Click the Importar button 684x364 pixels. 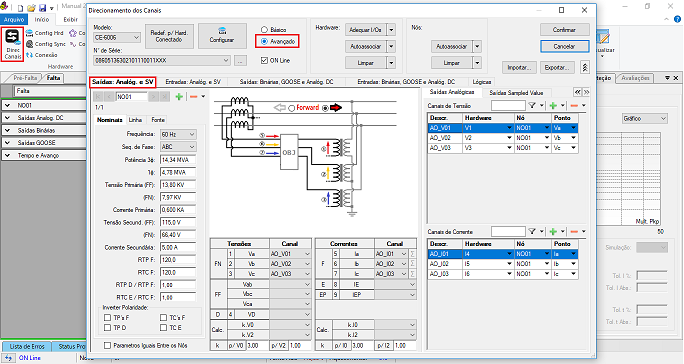point(519,68)
